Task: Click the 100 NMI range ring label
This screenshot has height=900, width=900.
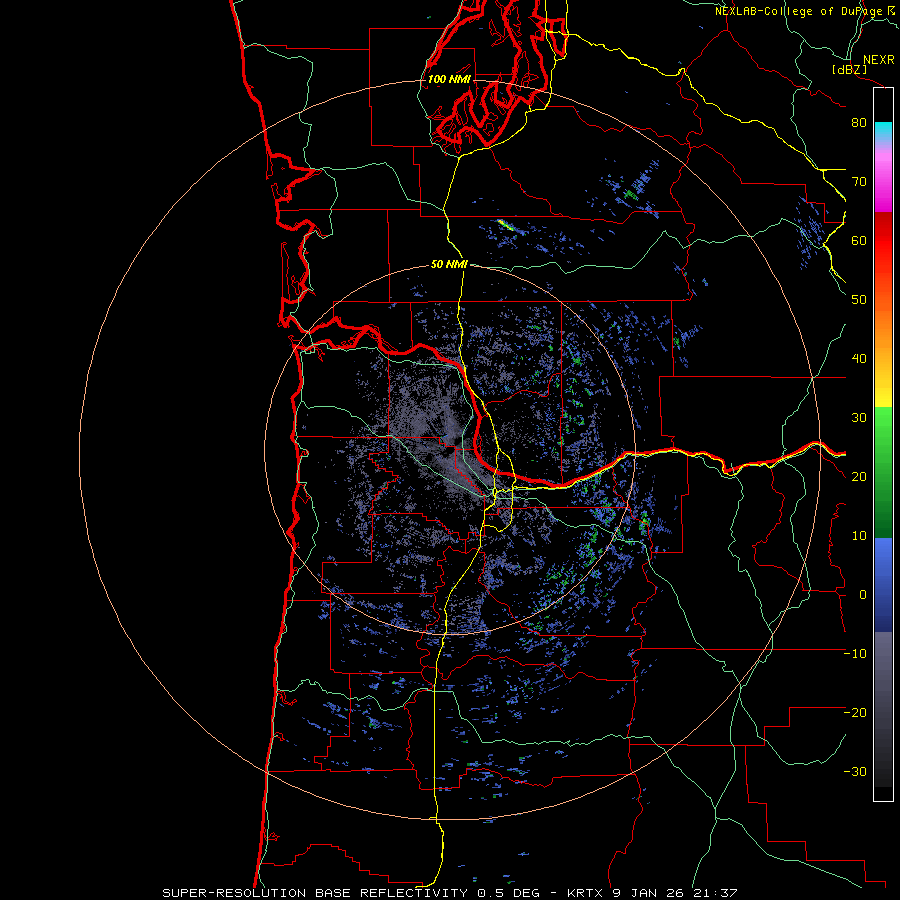Action: (449, 79)
